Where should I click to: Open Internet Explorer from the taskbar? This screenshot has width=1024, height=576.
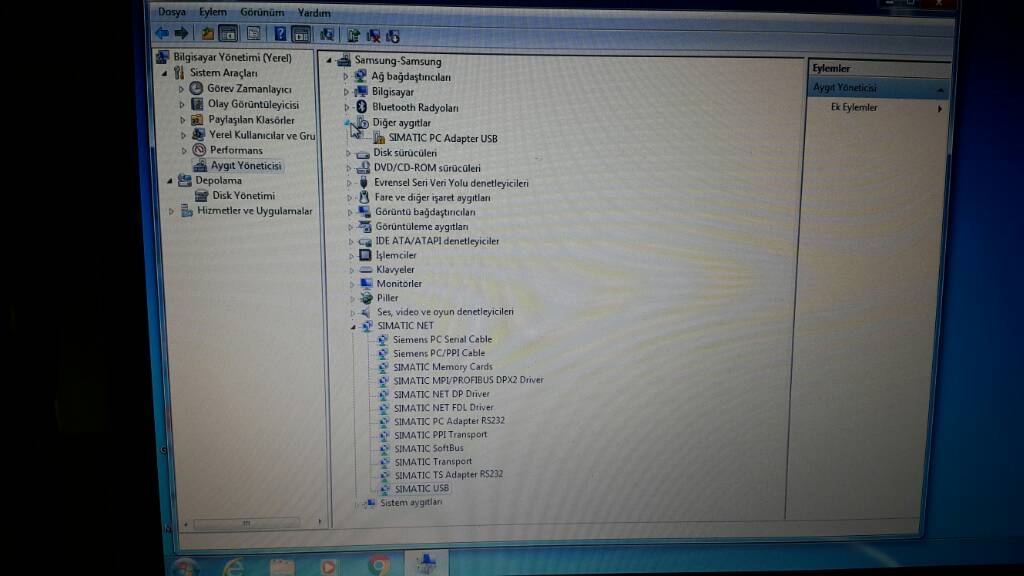tap(233, 566)
